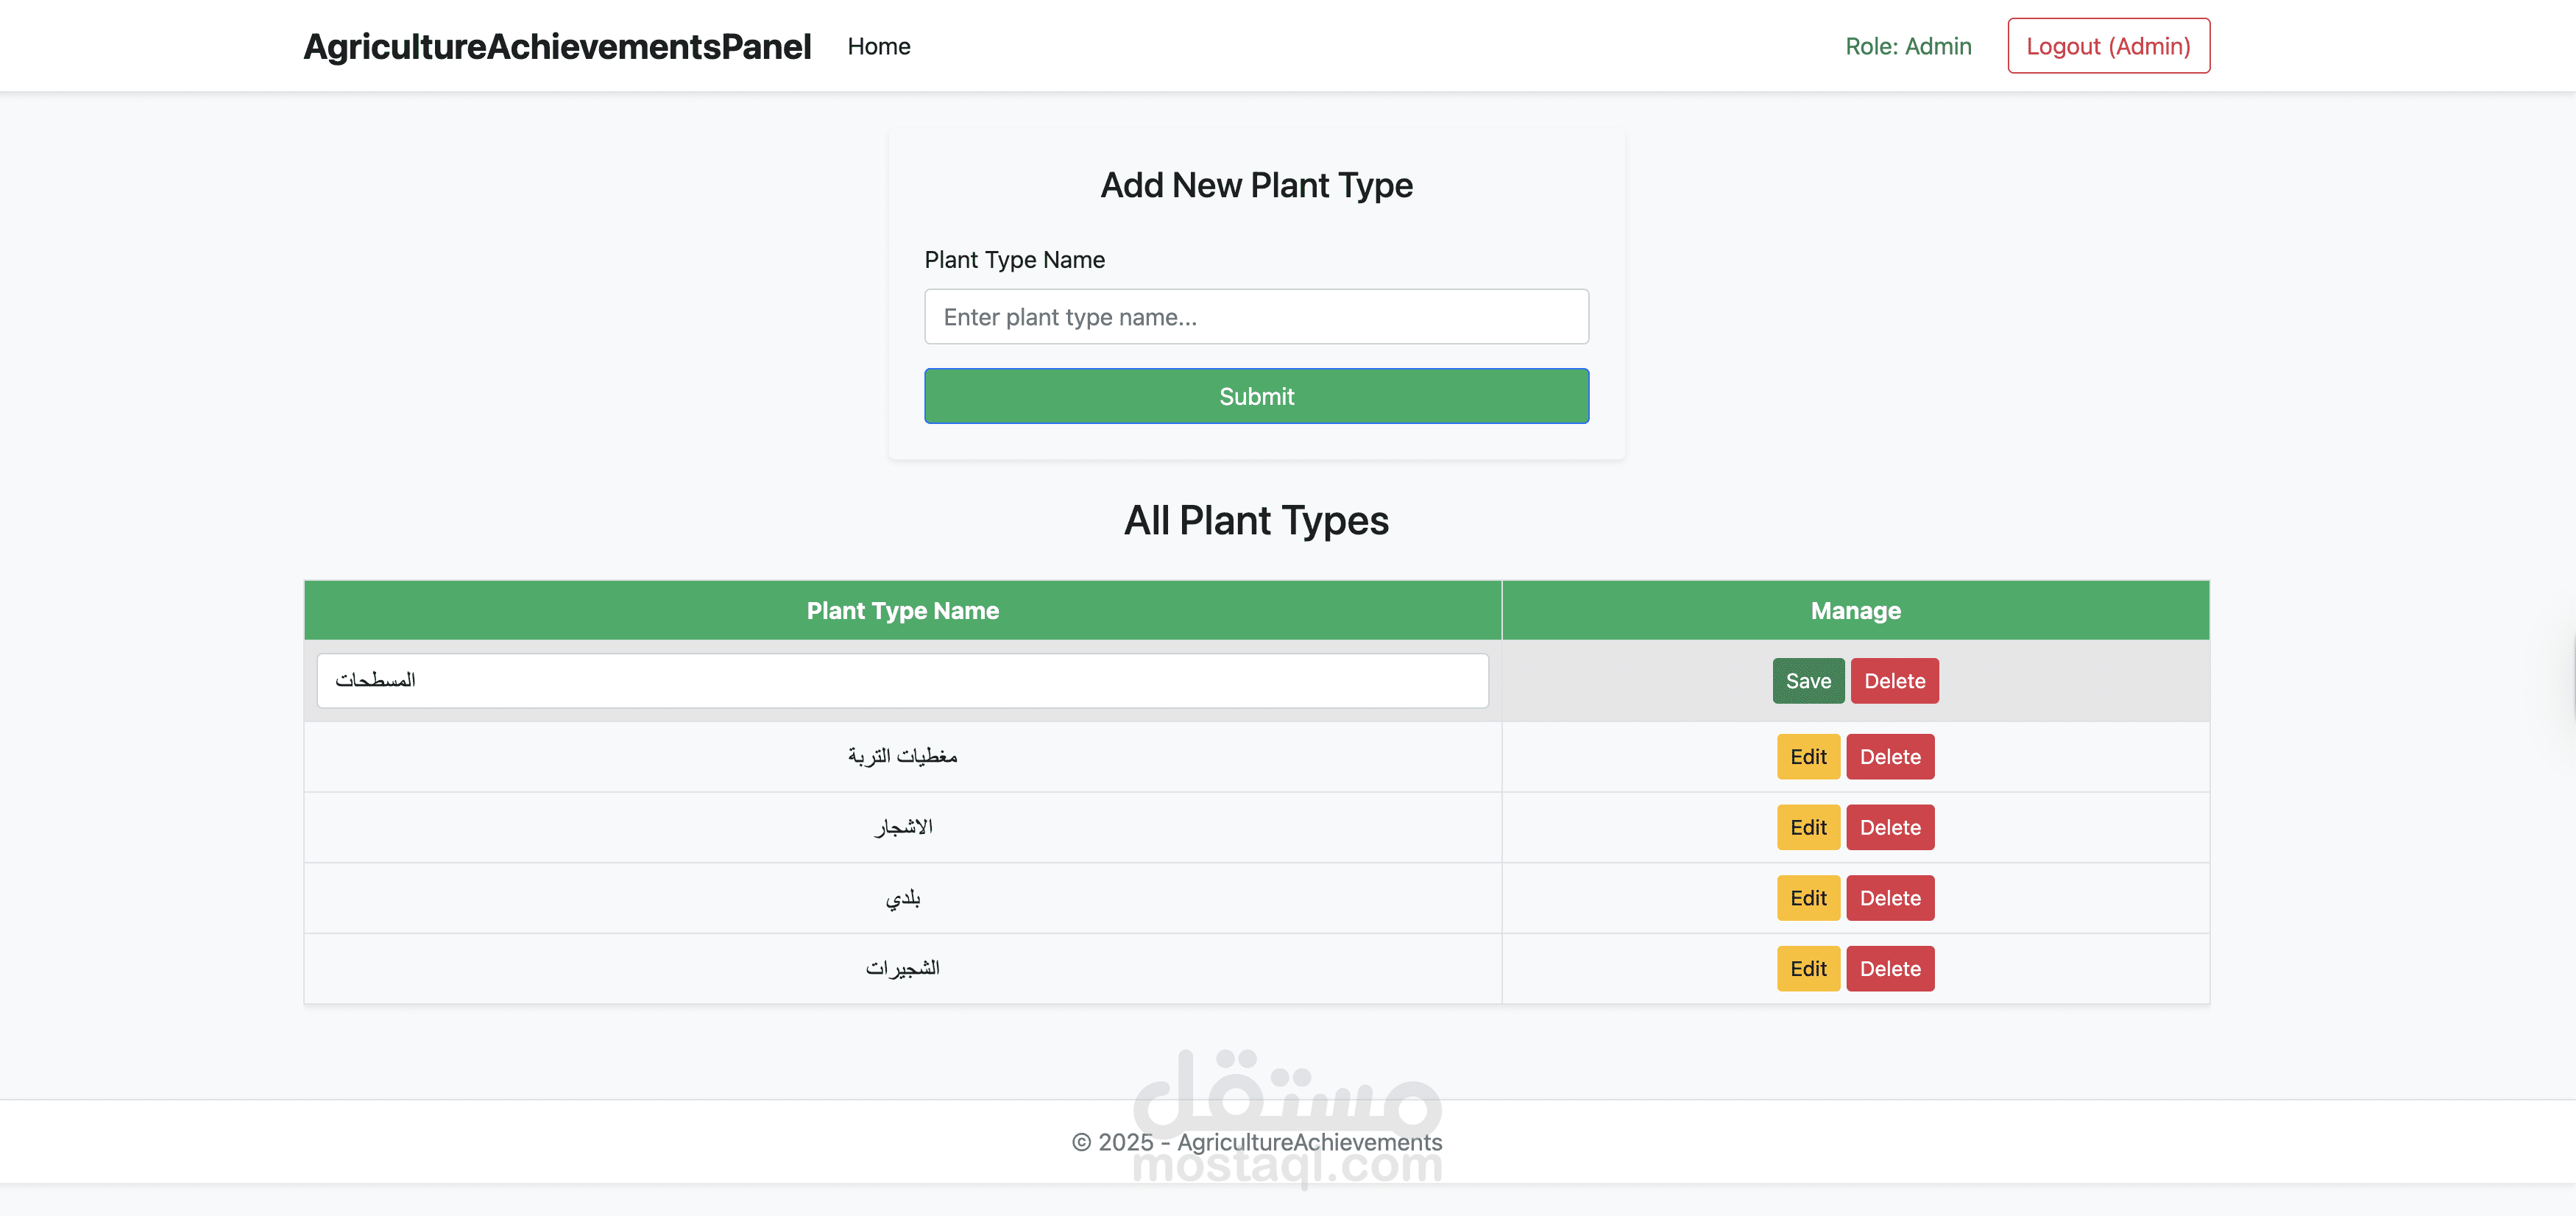Image resolution: width=2576 pixels, height=1216 pixels.
Task: Open the Home navigation link
Action: click(x=878, y=46)
